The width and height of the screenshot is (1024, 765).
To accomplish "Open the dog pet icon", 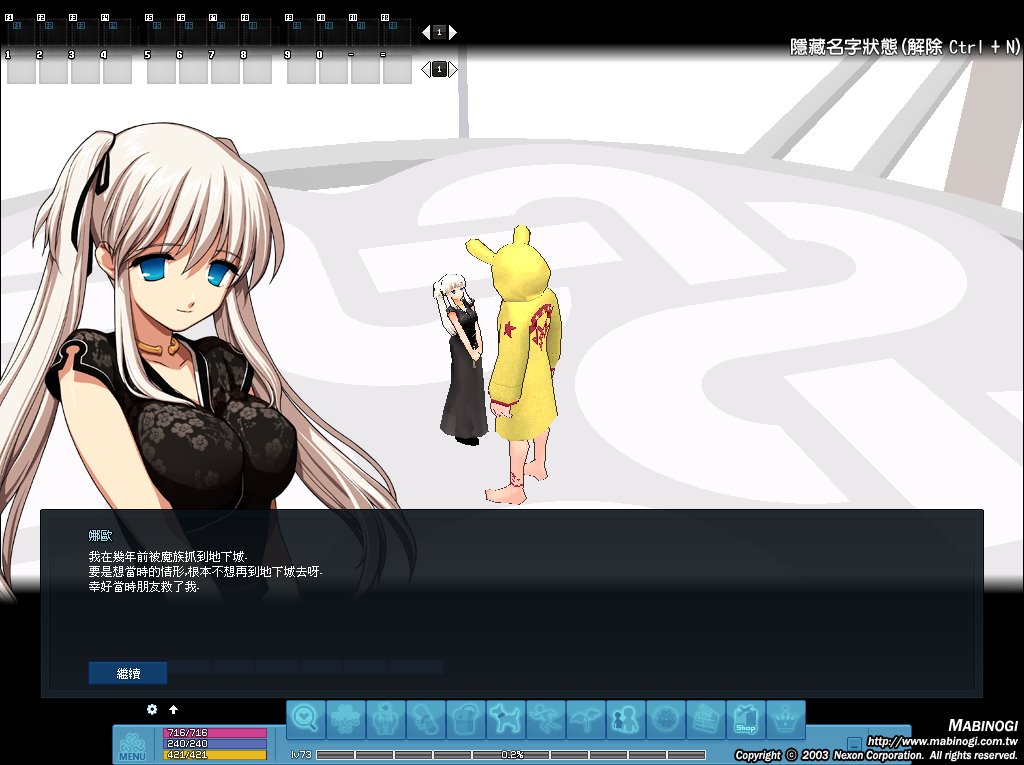I will pos(506,719).
